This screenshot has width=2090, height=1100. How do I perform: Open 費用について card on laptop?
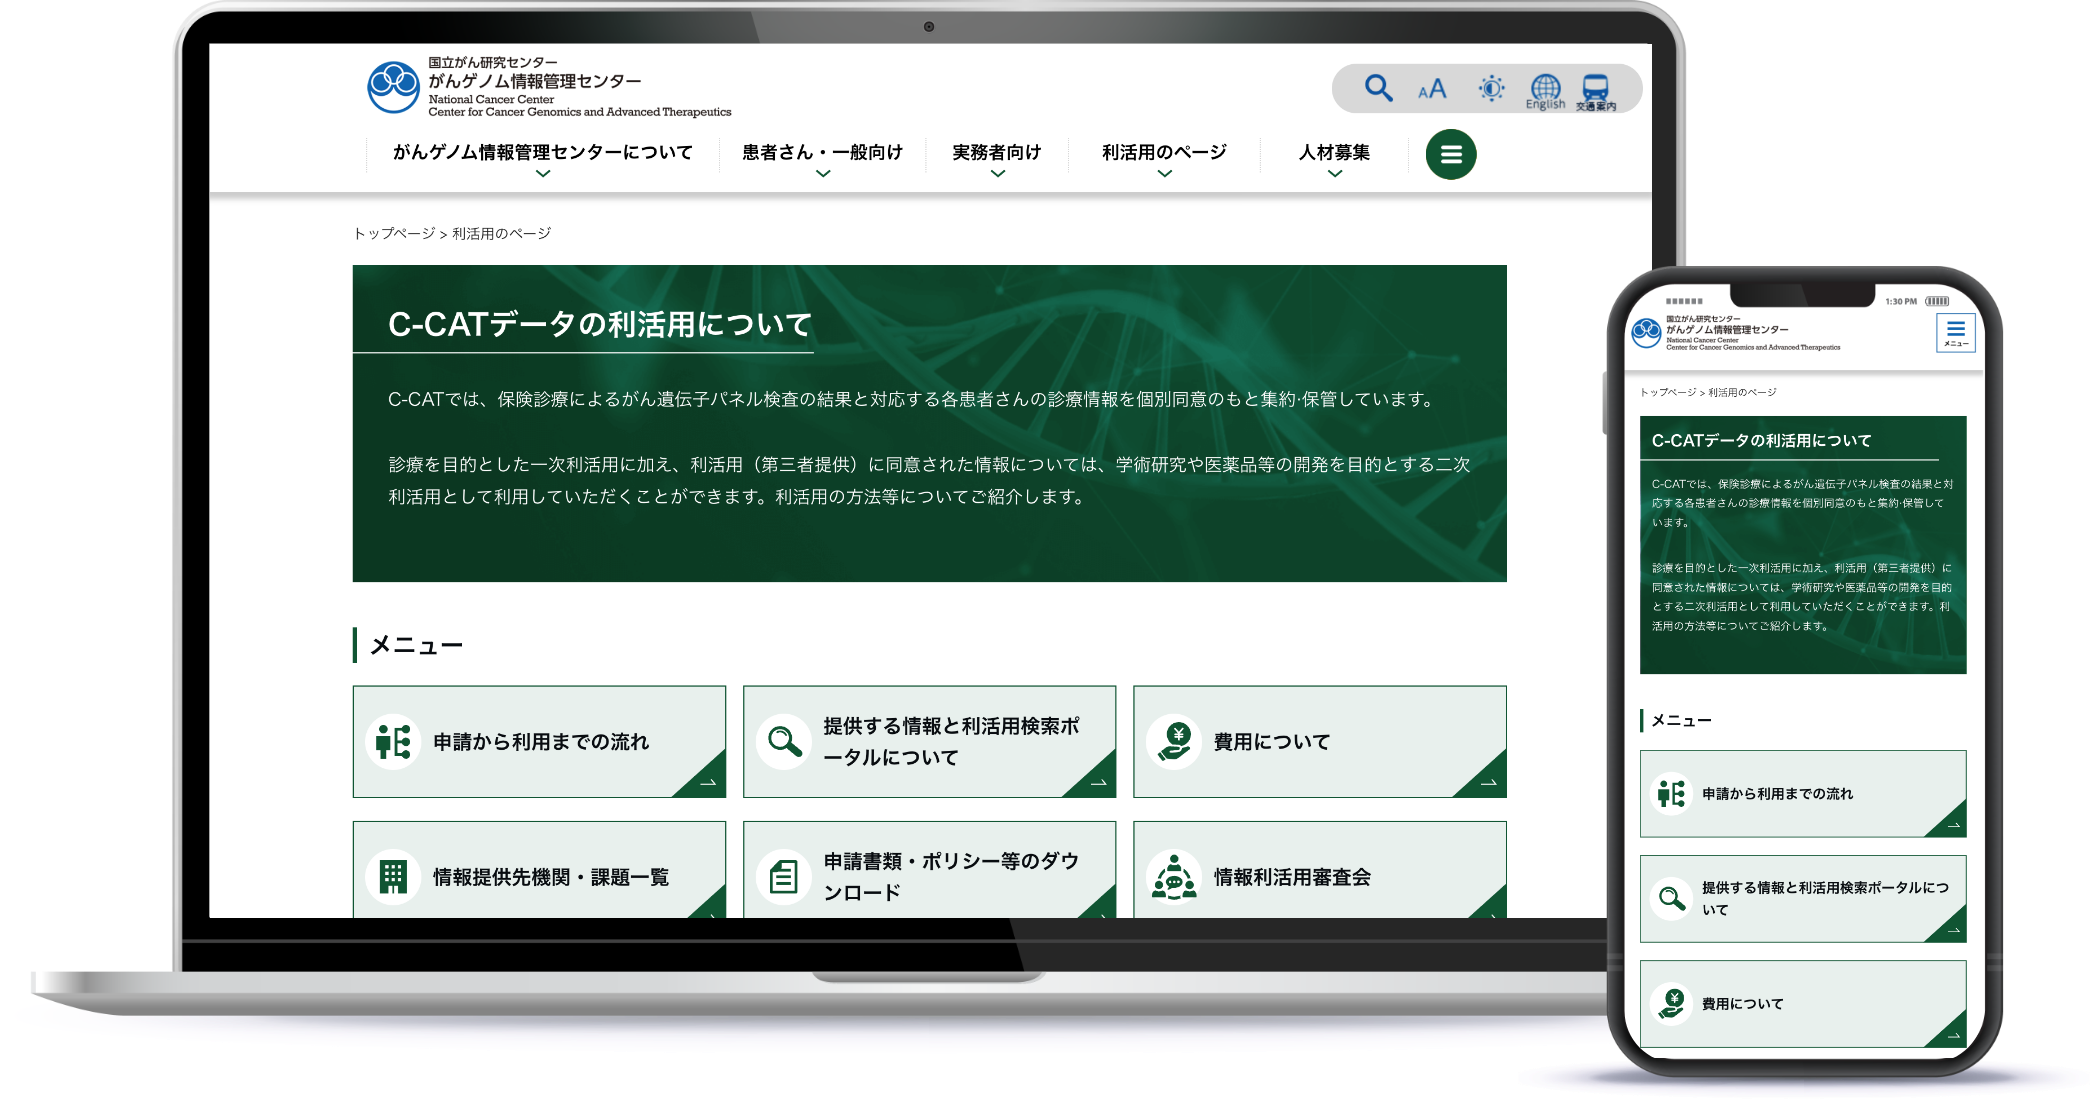point(1320,741)
